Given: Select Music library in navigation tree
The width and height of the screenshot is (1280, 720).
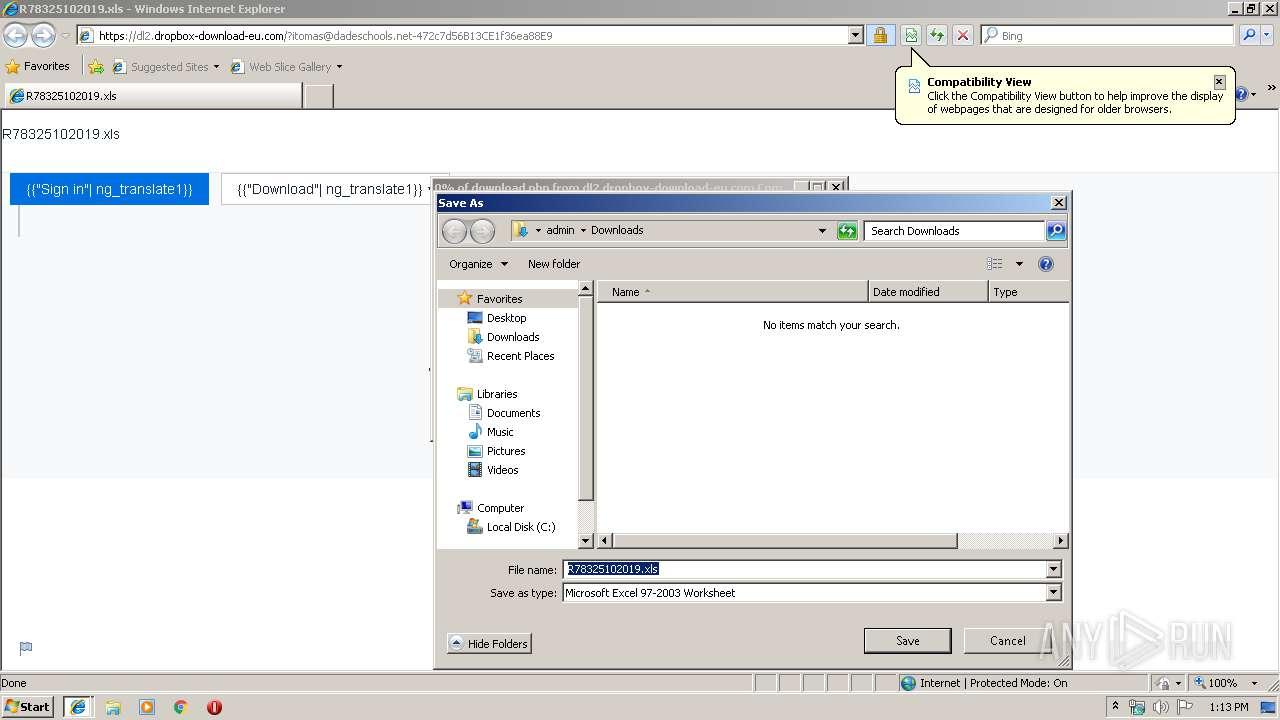Looking at the screenshot, I should [500, 432].
